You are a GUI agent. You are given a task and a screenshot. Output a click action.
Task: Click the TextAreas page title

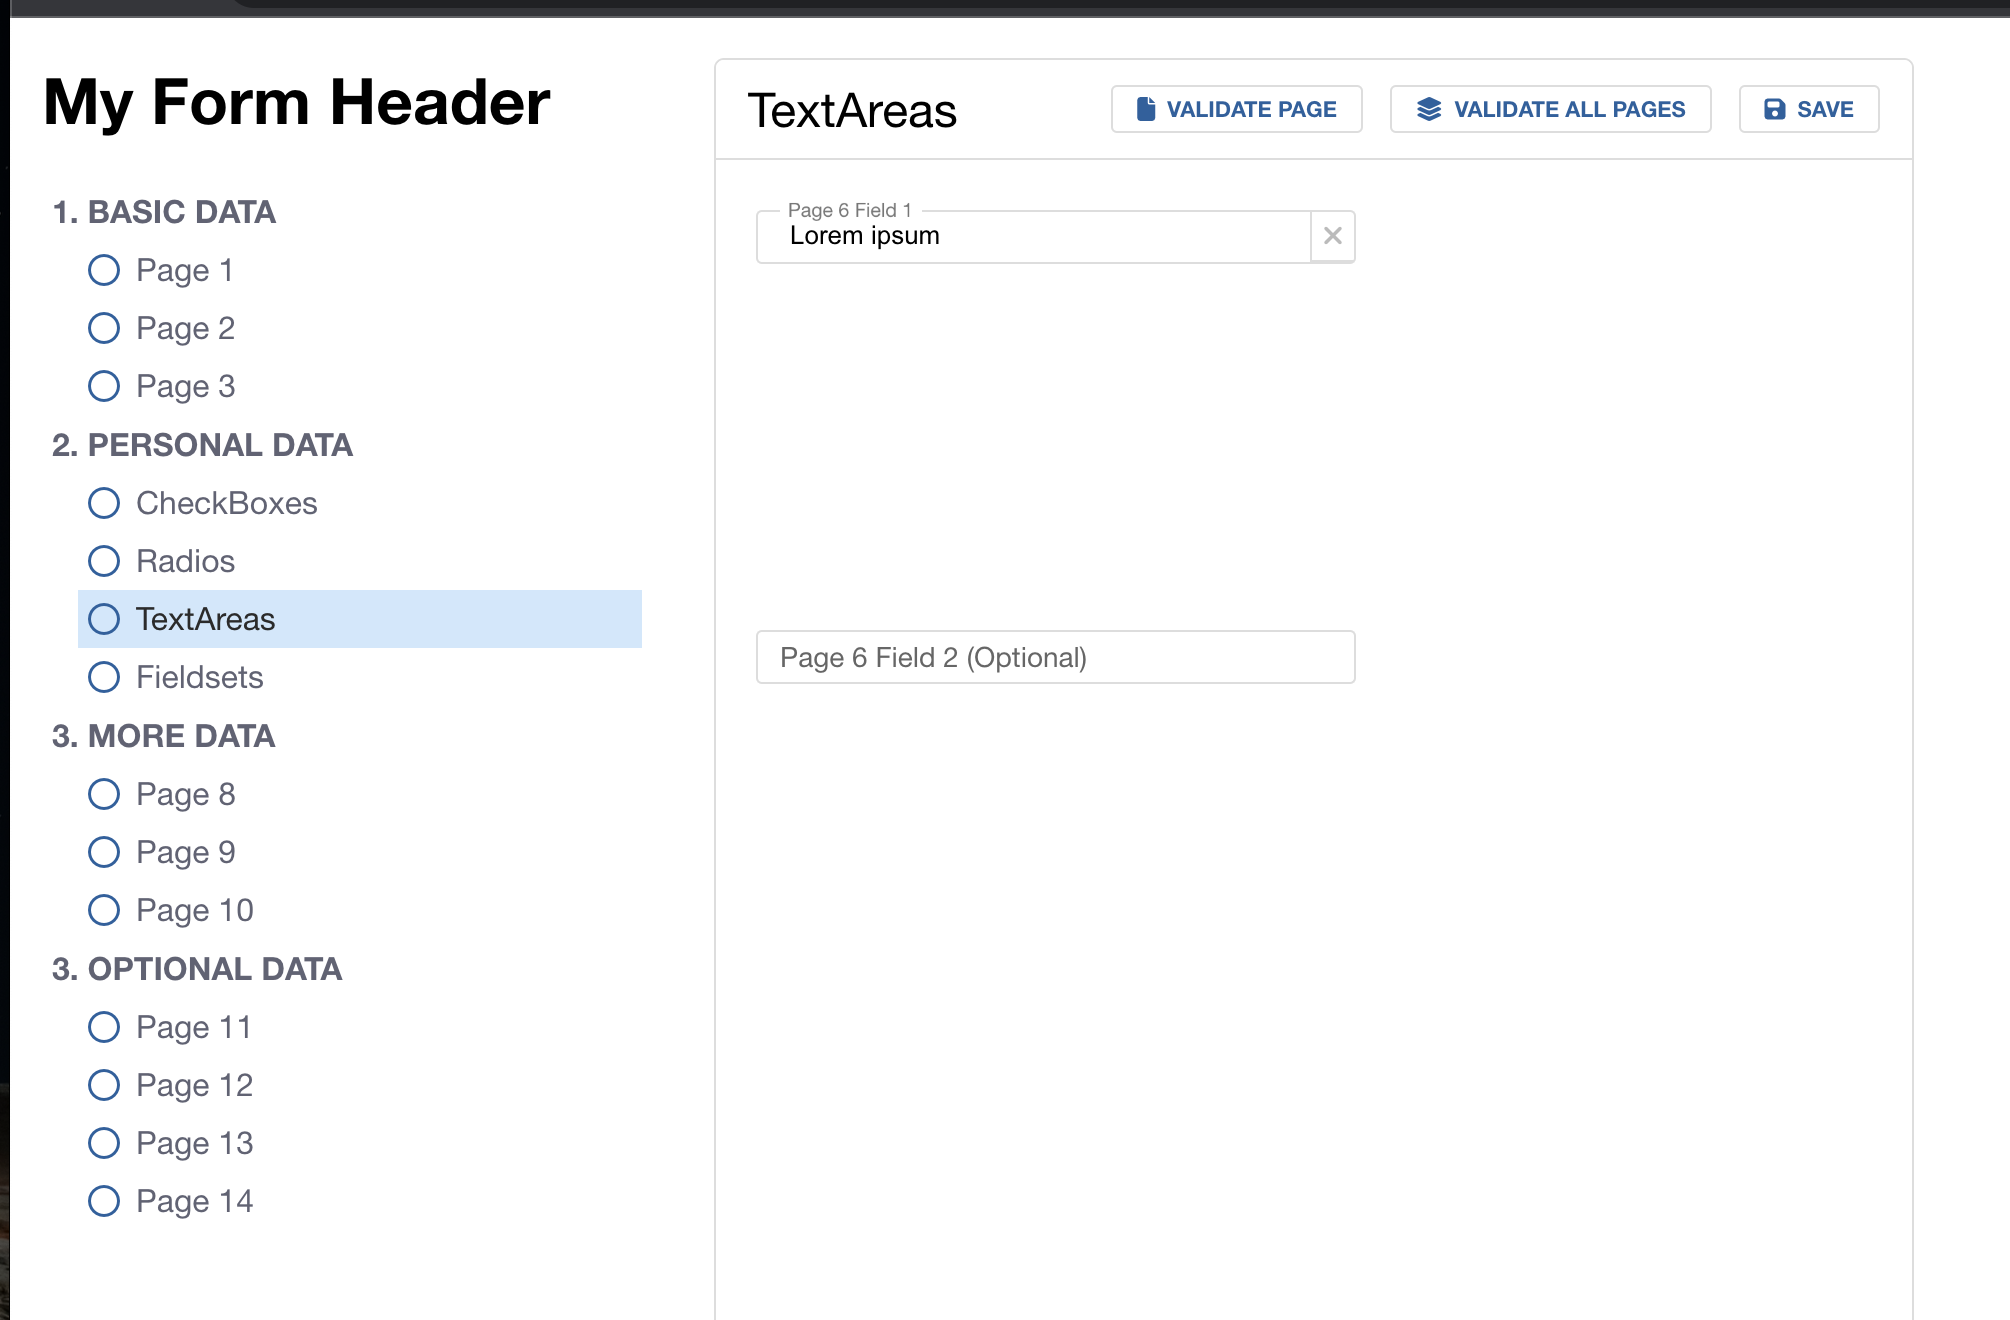click(x=852, y=110)
